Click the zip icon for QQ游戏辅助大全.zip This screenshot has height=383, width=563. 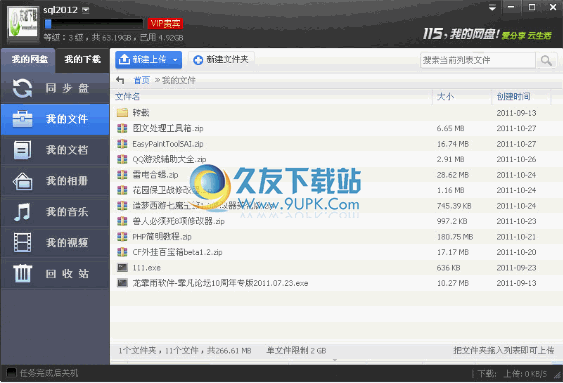click(122, 159)
